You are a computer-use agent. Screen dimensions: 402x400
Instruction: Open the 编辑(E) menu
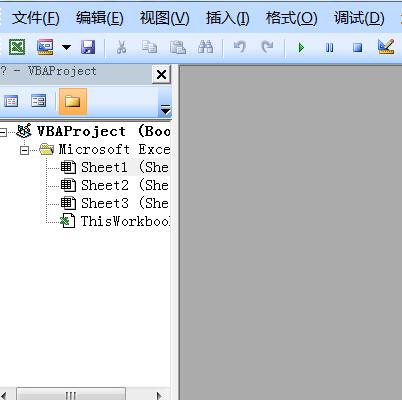tap(100, 18)
